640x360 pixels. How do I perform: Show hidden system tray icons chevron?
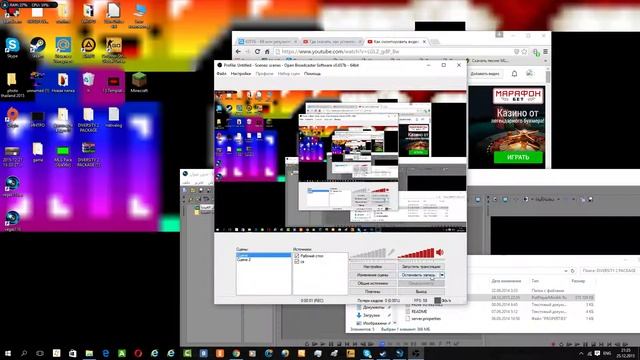[x=581, y=353]
